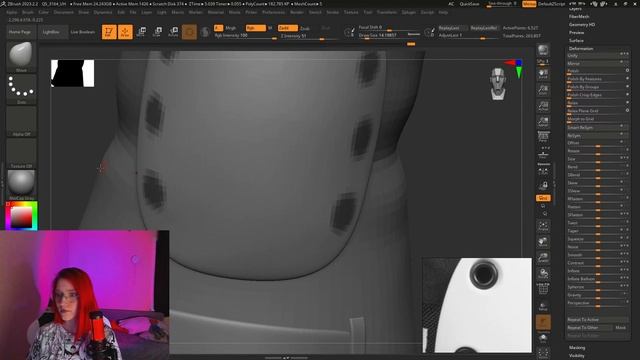This screenshot has width=640, height=360.
Task: Toggle the Transp transparency icon
Action: point(543,307)
